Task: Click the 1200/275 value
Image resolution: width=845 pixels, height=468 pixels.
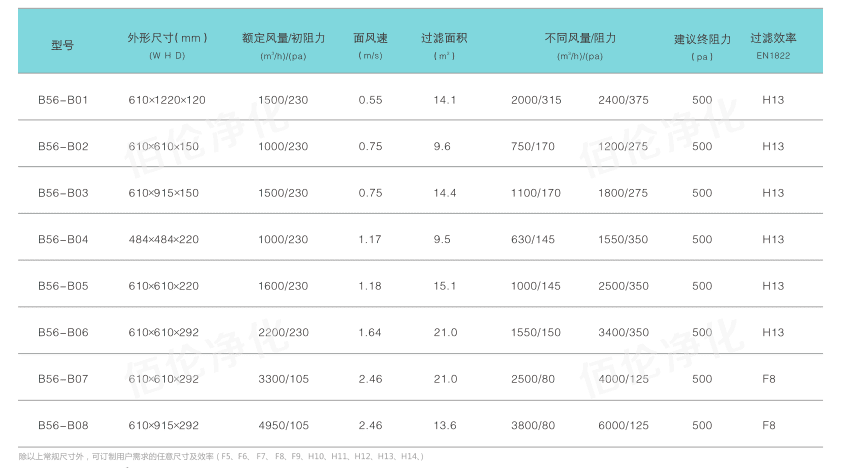Action: 622,146
